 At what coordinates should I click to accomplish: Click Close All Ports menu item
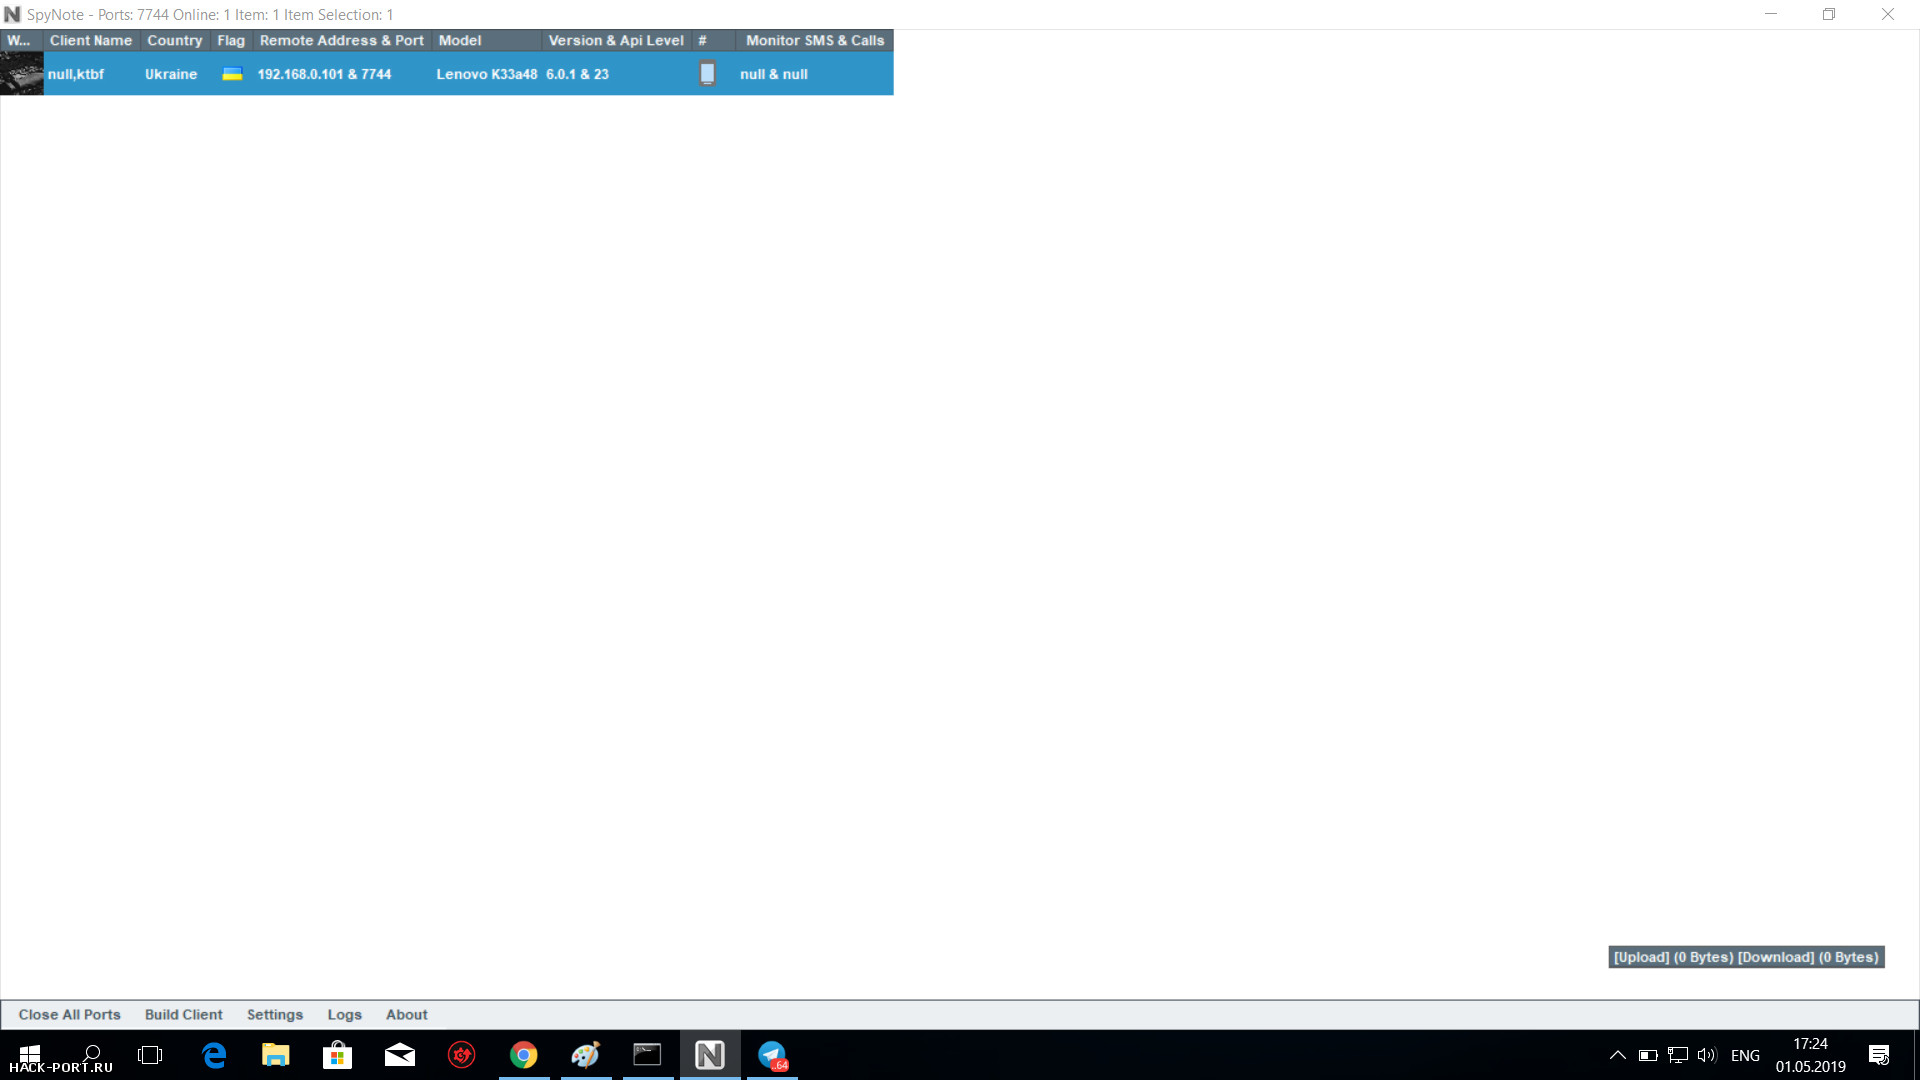tap(69, 1014)
